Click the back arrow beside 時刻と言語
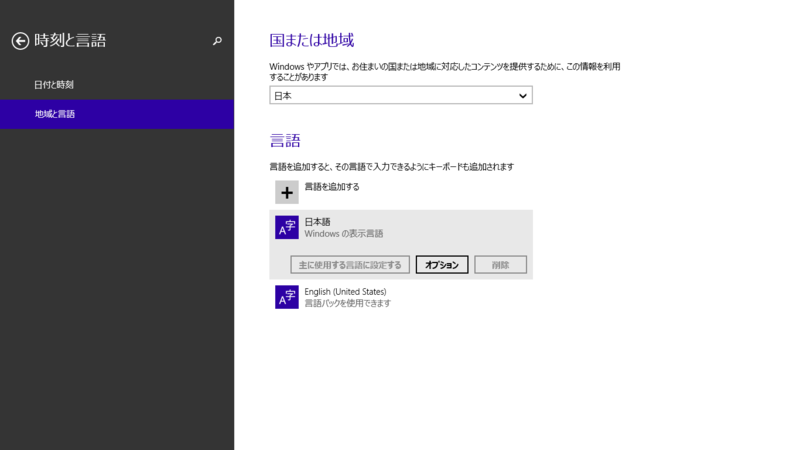The image size is (800, 450). tap(20, 41)
